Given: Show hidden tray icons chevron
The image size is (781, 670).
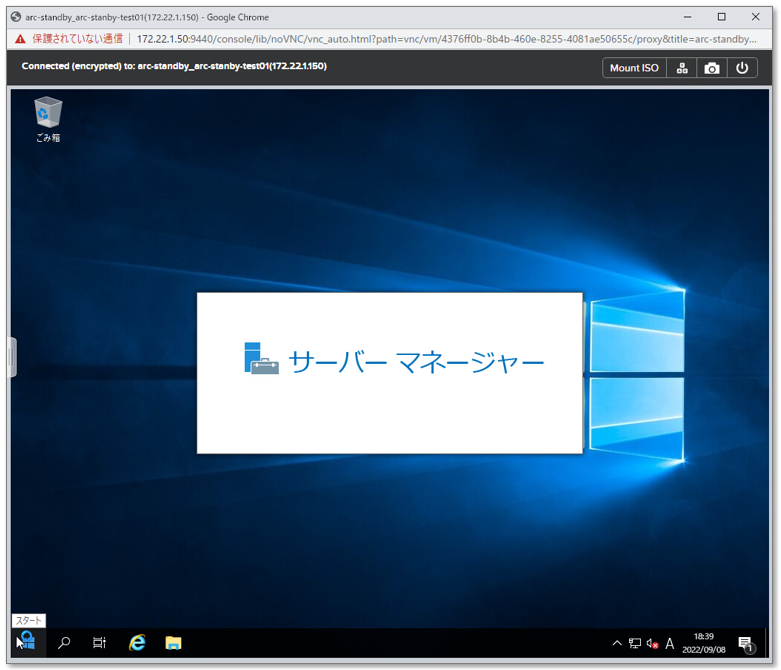Looking at the screenshot, I should point(617,643).
